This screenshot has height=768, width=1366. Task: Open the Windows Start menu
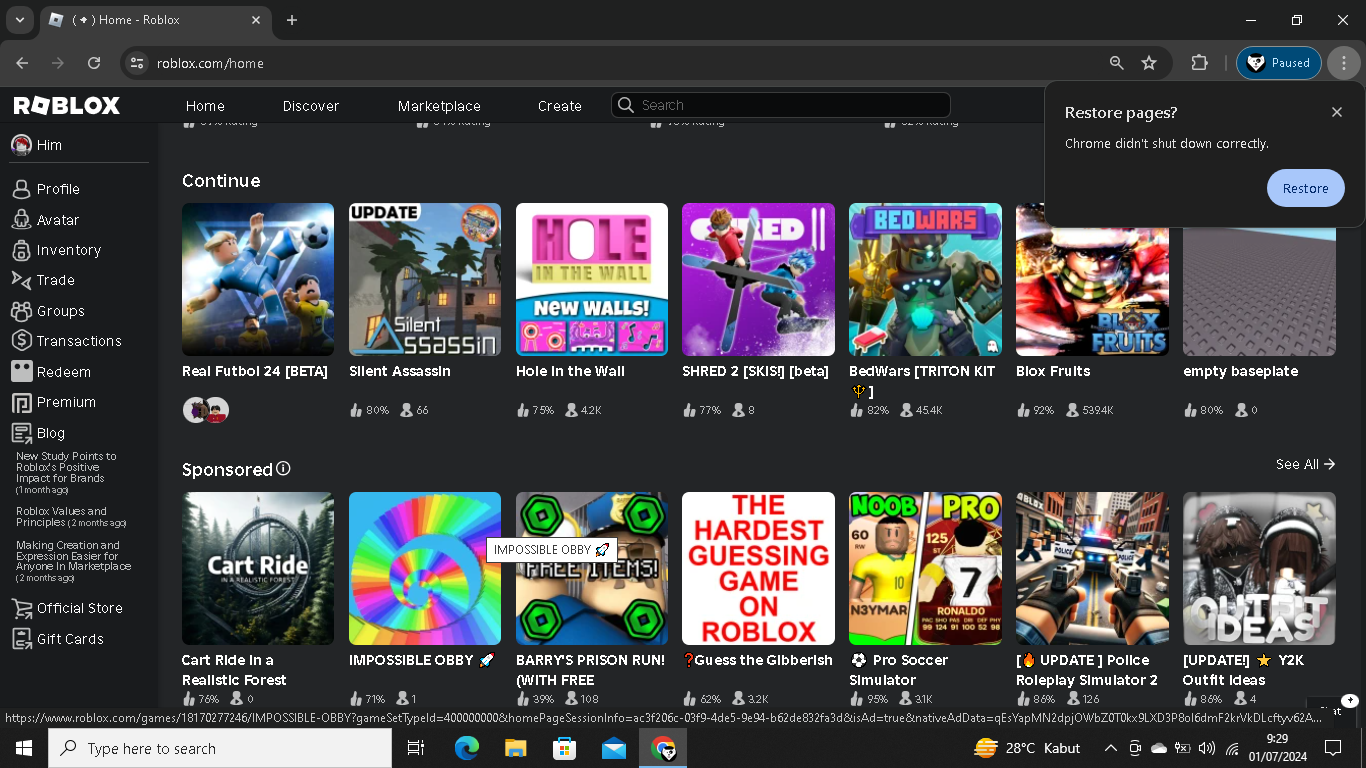pyautogui.click(x=23, y=748)
